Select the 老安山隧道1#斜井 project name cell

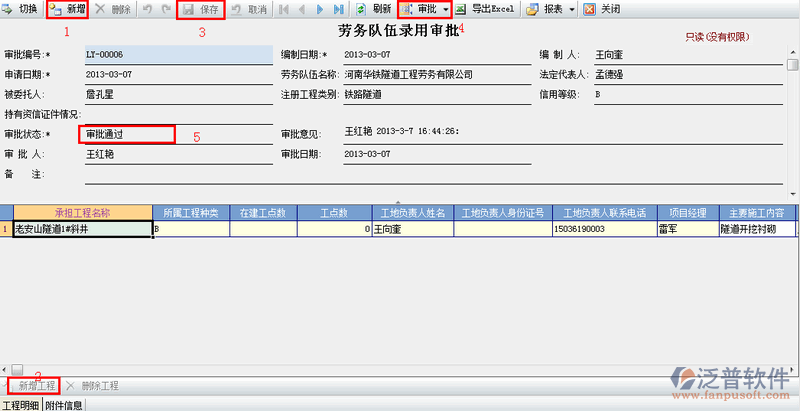81,229
